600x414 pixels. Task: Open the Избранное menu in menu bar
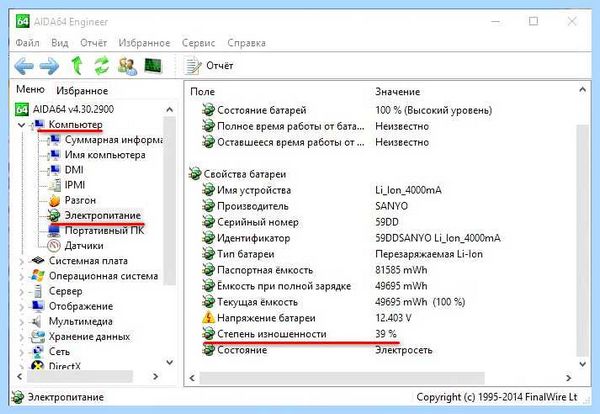[x=144, y=43]
